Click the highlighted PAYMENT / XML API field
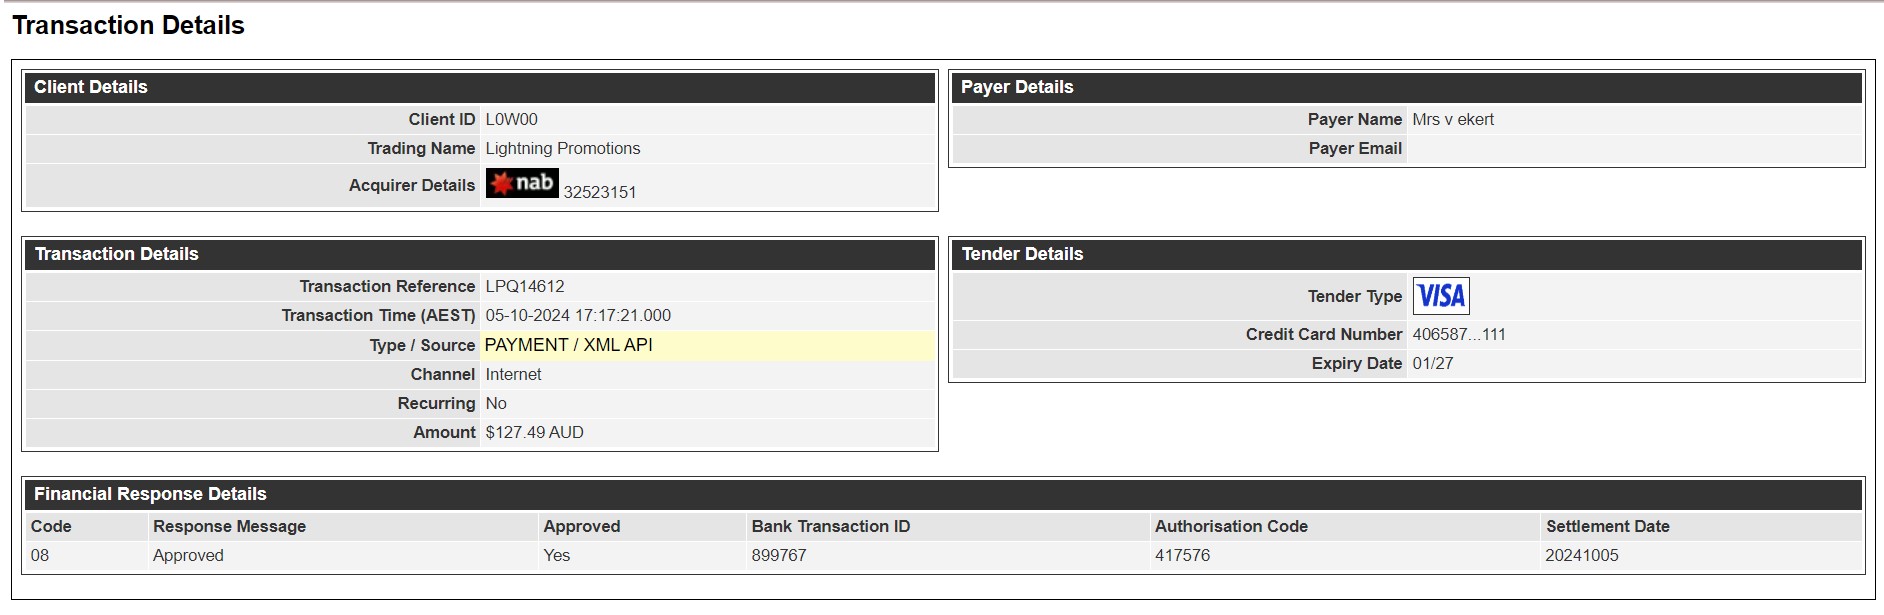This screenshot has height=615, width=1884. [x=708, y=345]
